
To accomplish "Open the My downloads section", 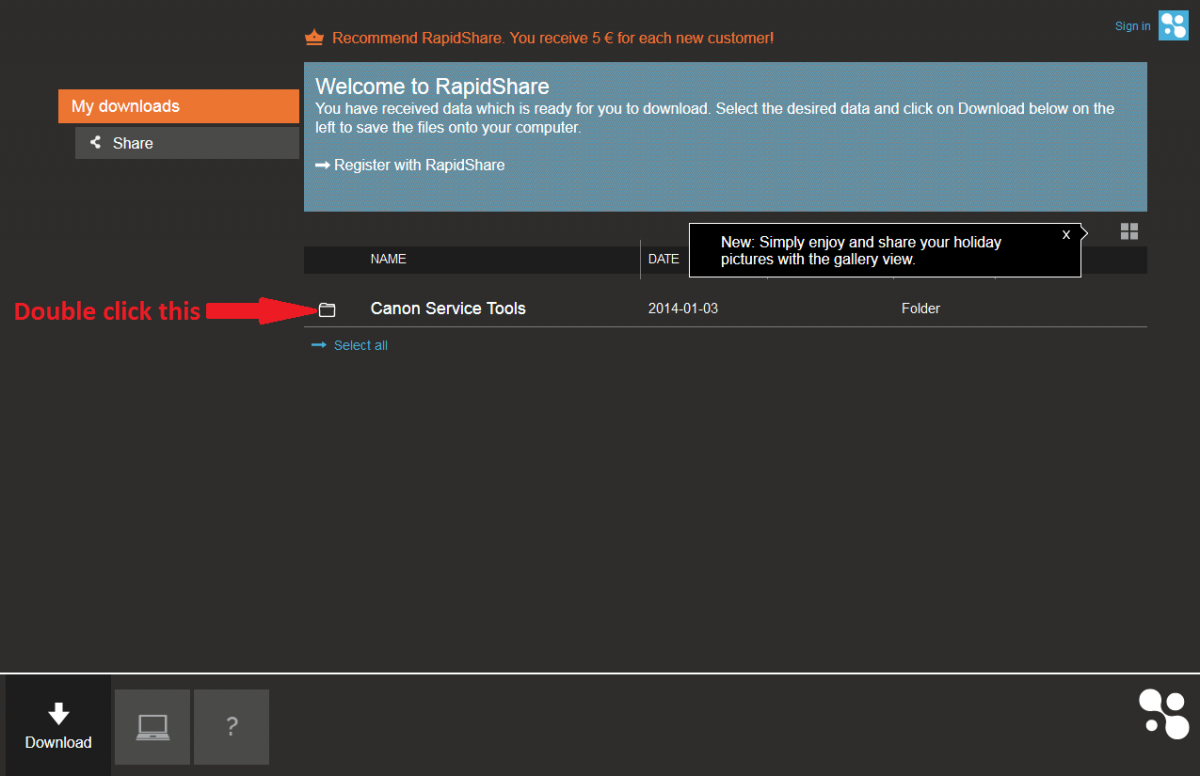I will [178, 106].
